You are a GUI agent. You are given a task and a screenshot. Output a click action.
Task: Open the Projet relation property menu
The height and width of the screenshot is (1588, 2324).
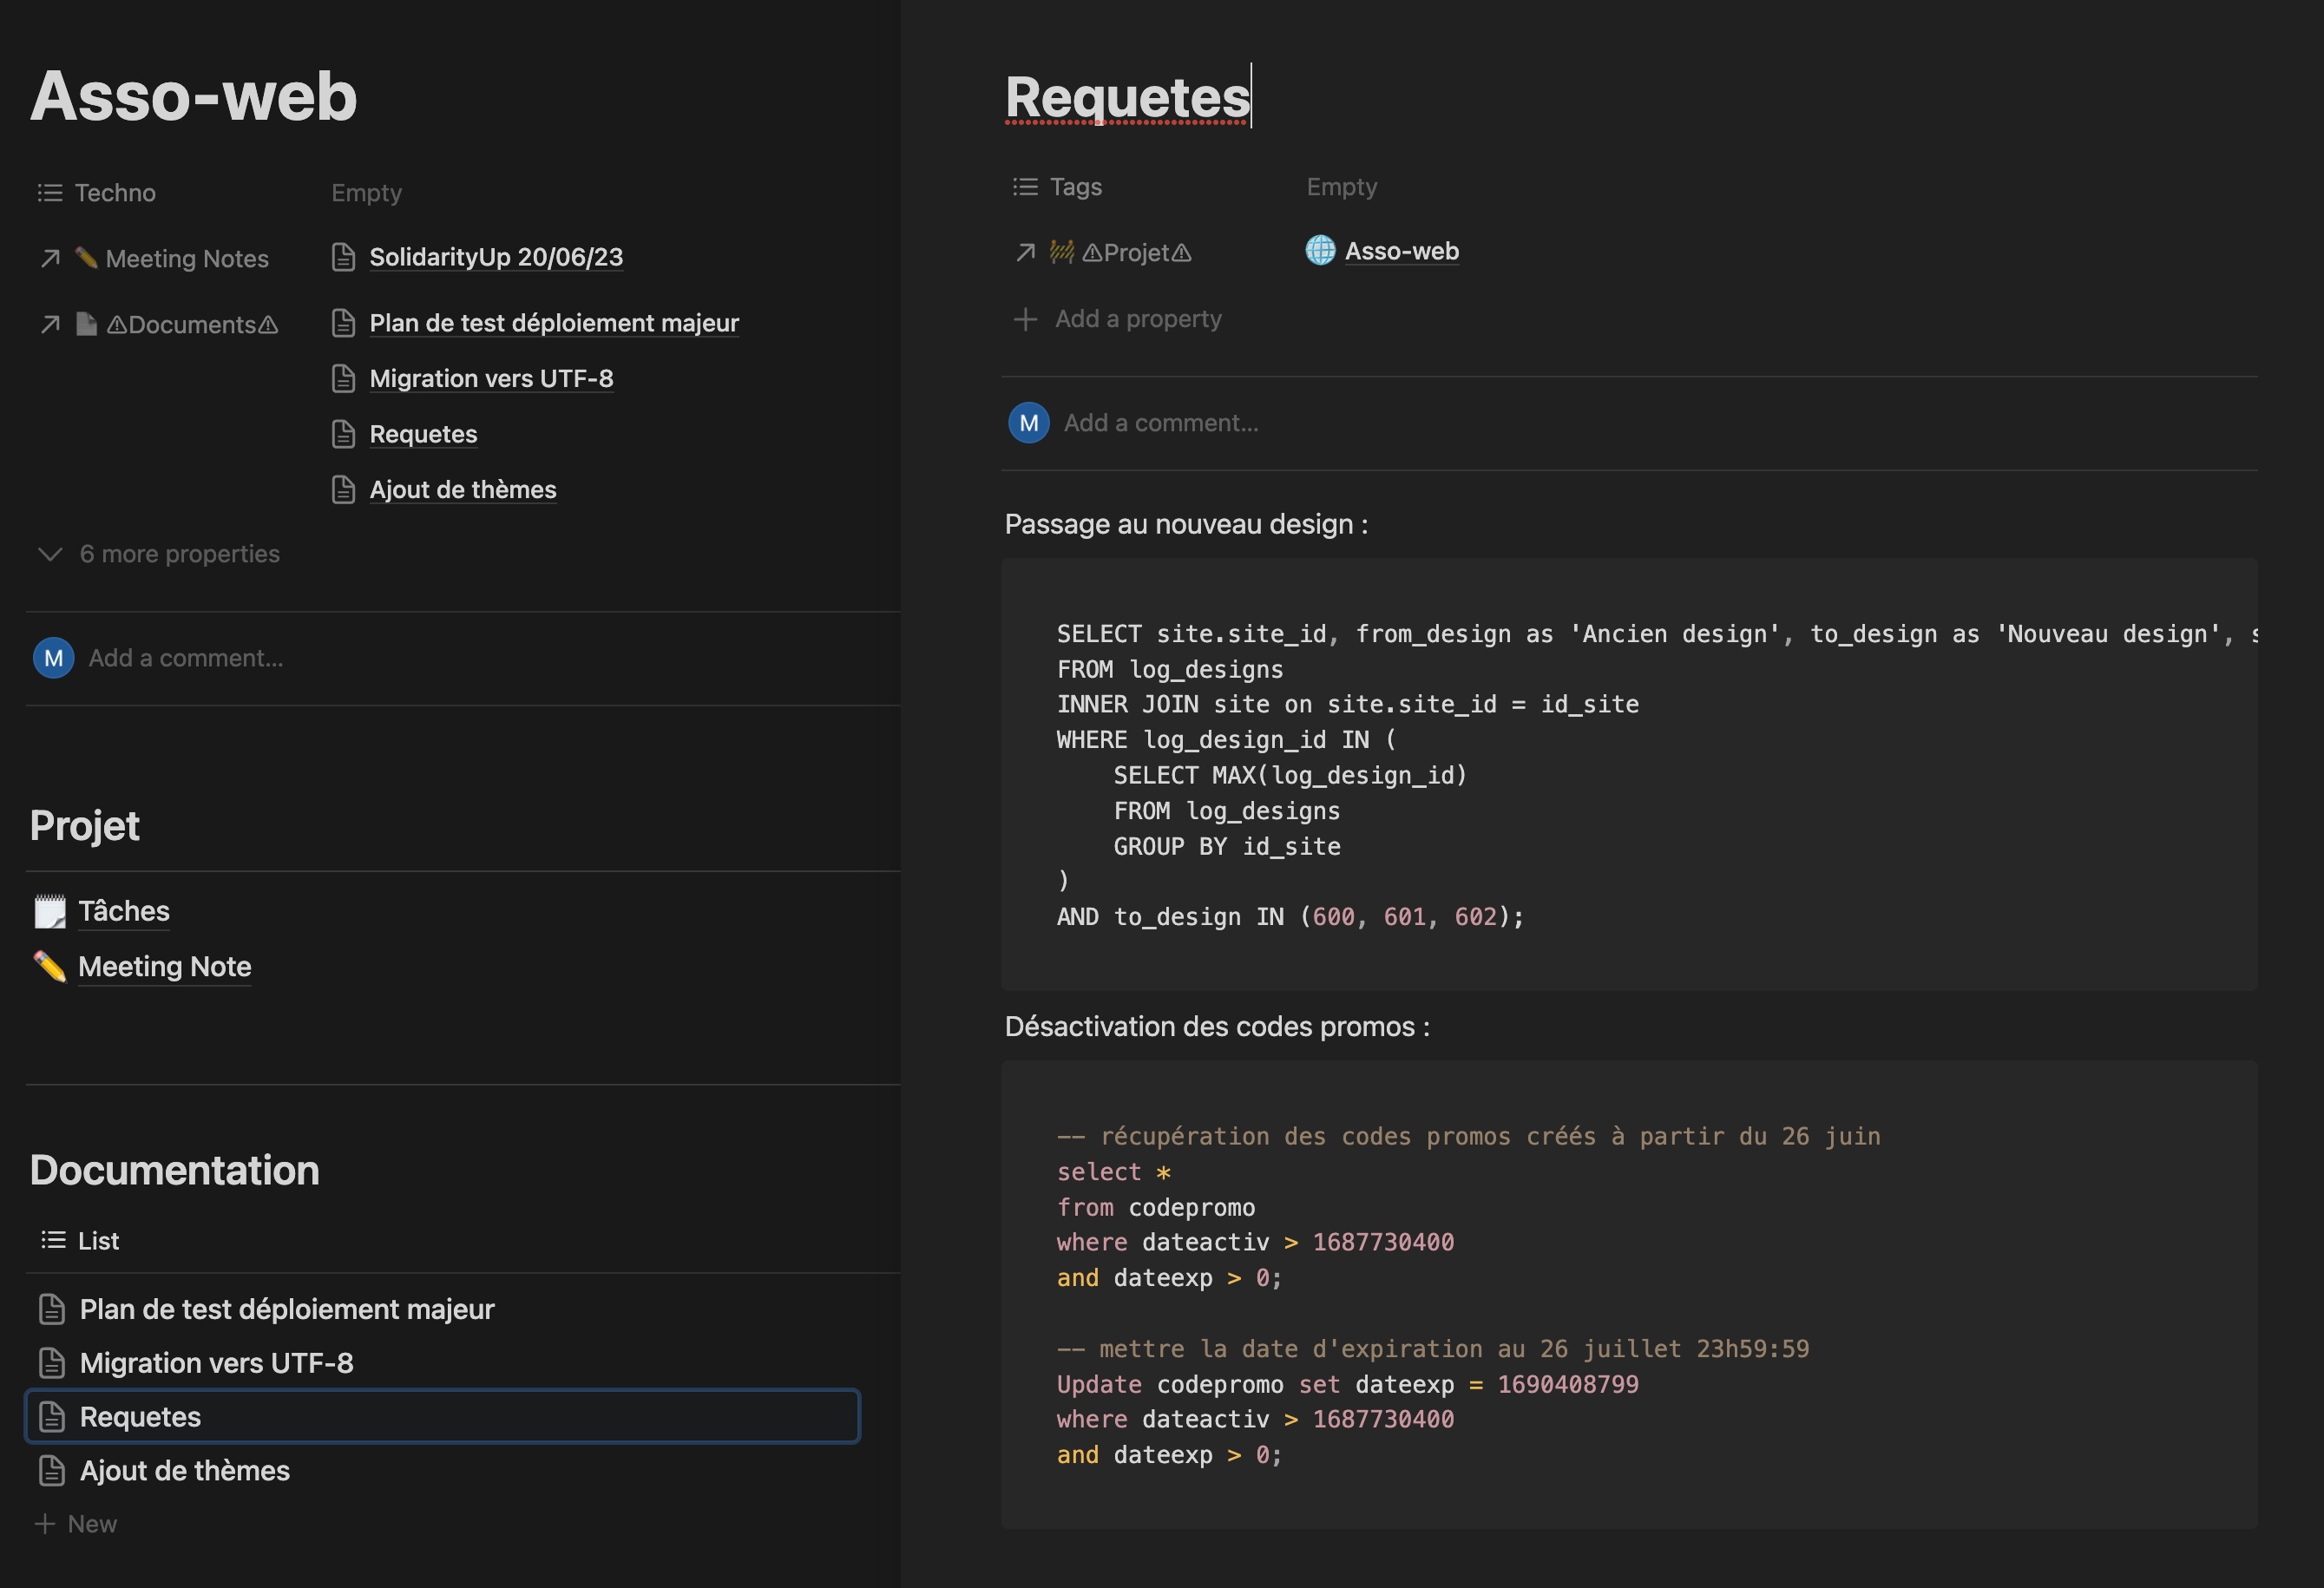[1136, 253]
